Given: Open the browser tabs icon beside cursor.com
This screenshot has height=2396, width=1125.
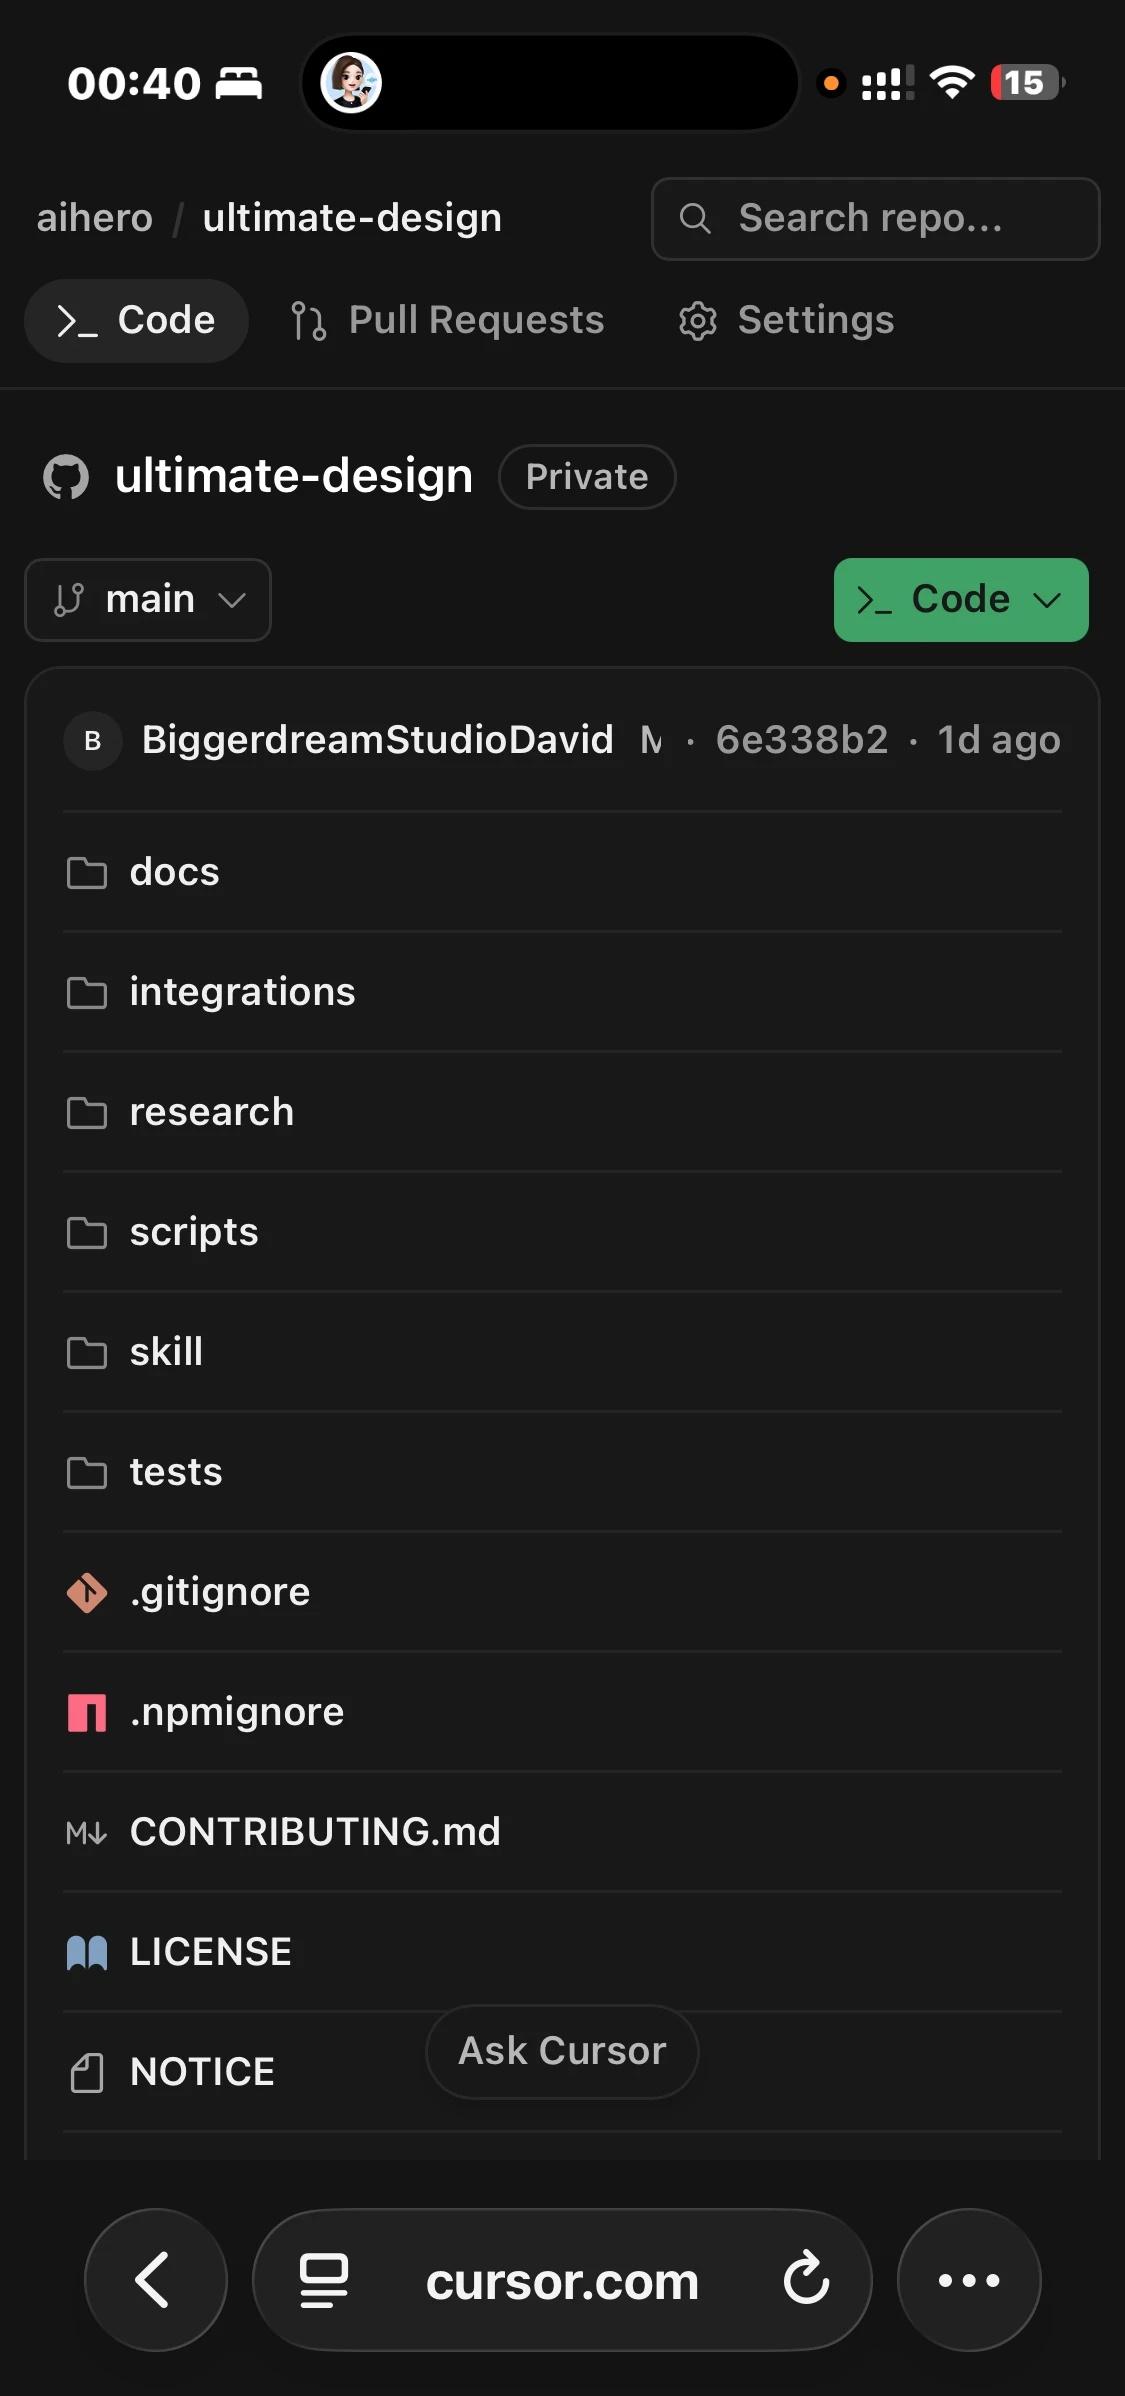Looking at the screenshot, I should [x=324, y=2280].
